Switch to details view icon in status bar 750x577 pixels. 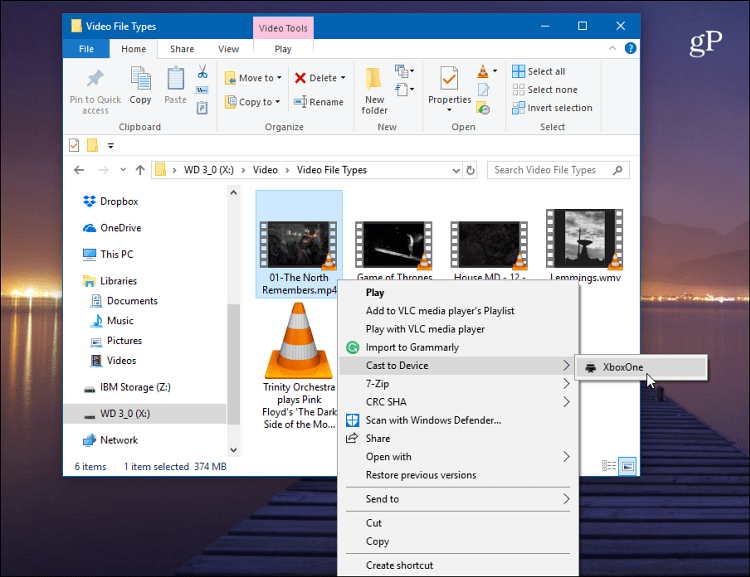point(608,466)
